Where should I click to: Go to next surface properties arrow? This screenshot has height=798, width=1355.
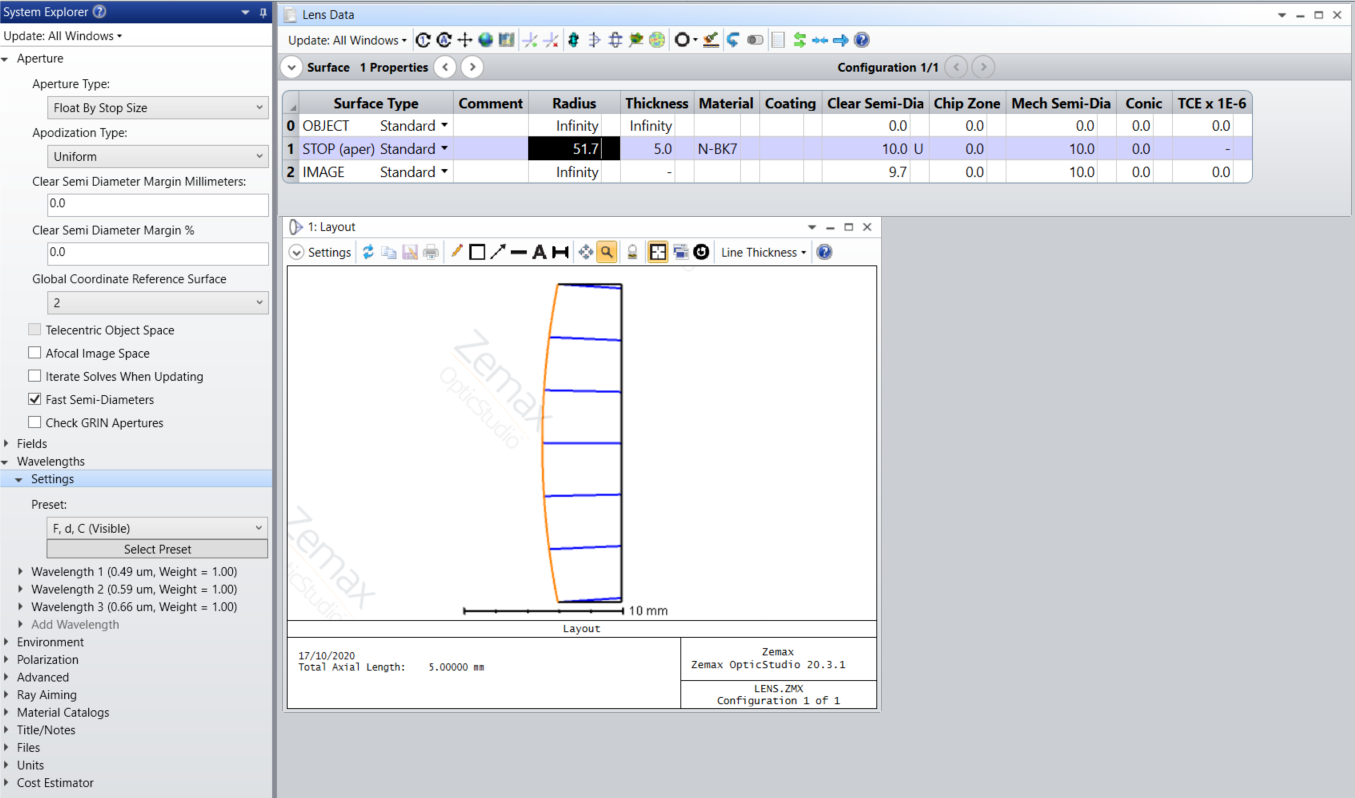coord(472,67)
